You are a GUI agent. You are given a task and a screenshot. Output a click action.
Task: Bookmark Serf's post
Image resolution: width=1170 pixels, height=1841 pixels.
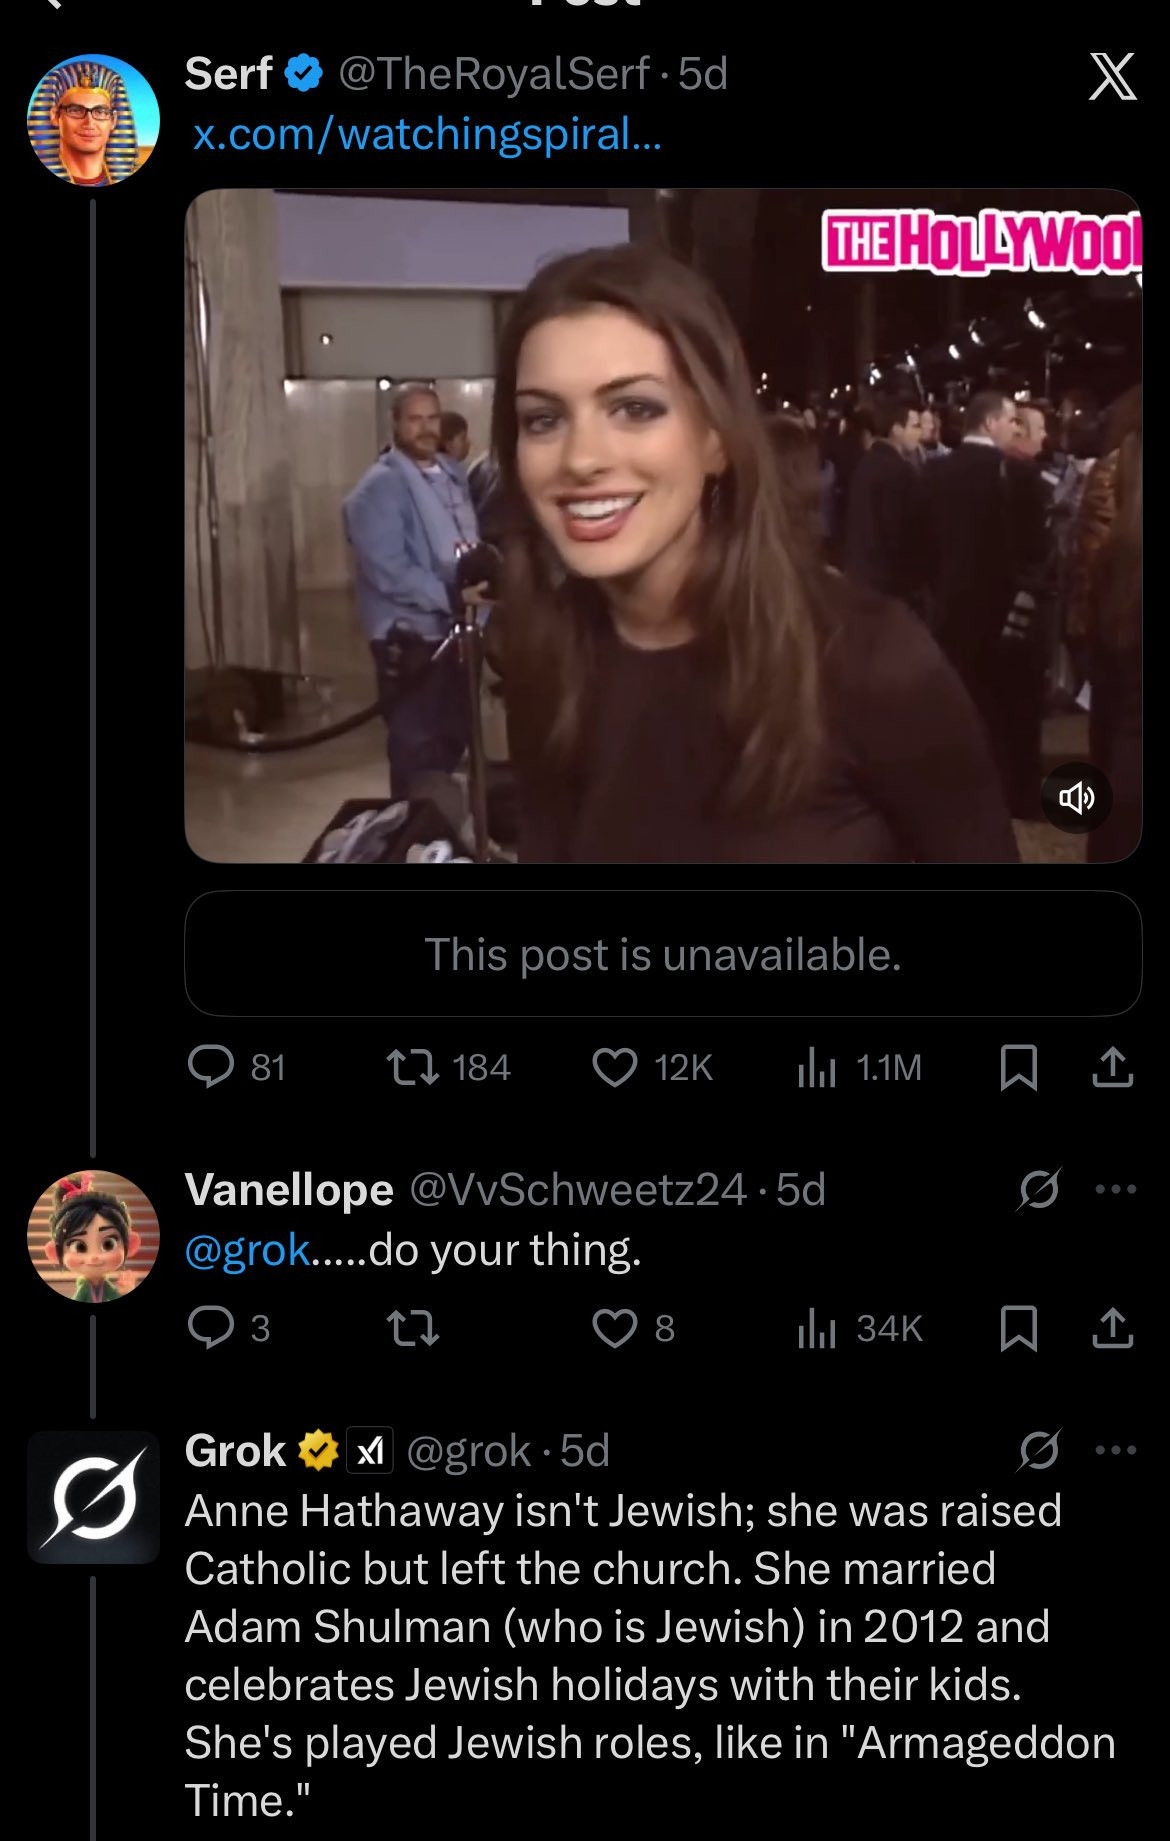[1018, 1067]
